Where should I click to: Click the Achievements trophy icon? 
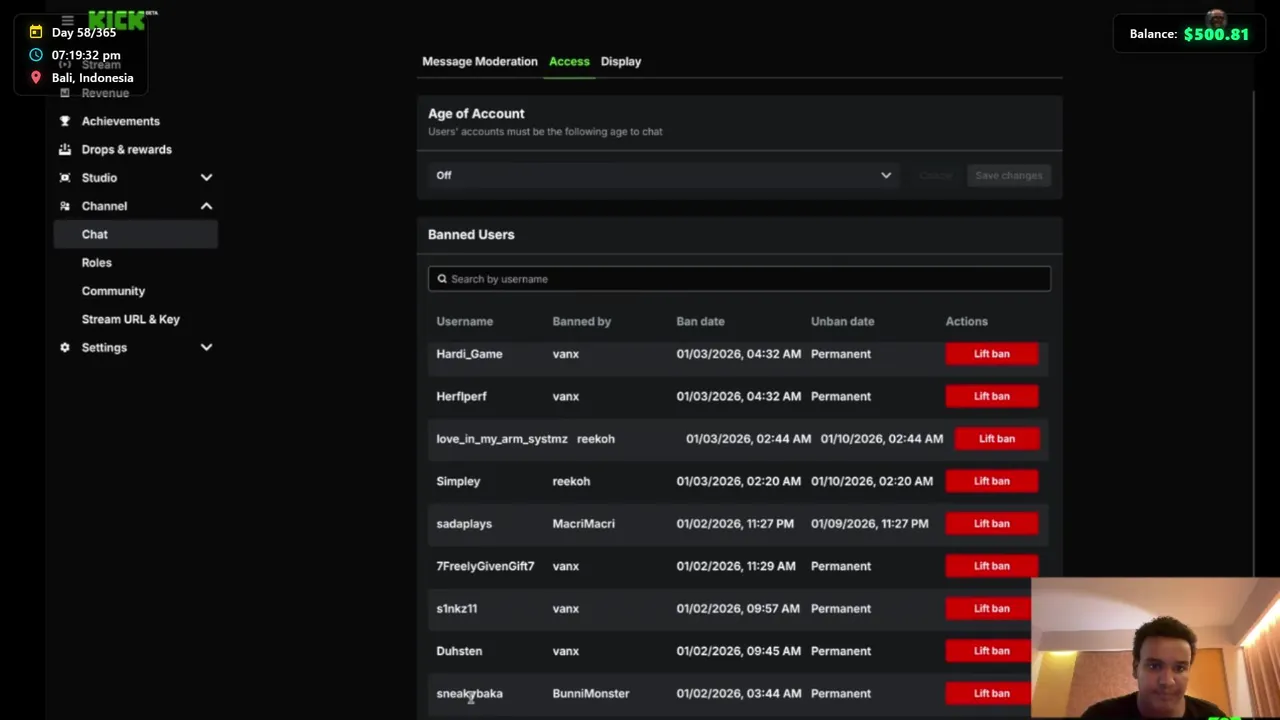click(x=65, y=121)
